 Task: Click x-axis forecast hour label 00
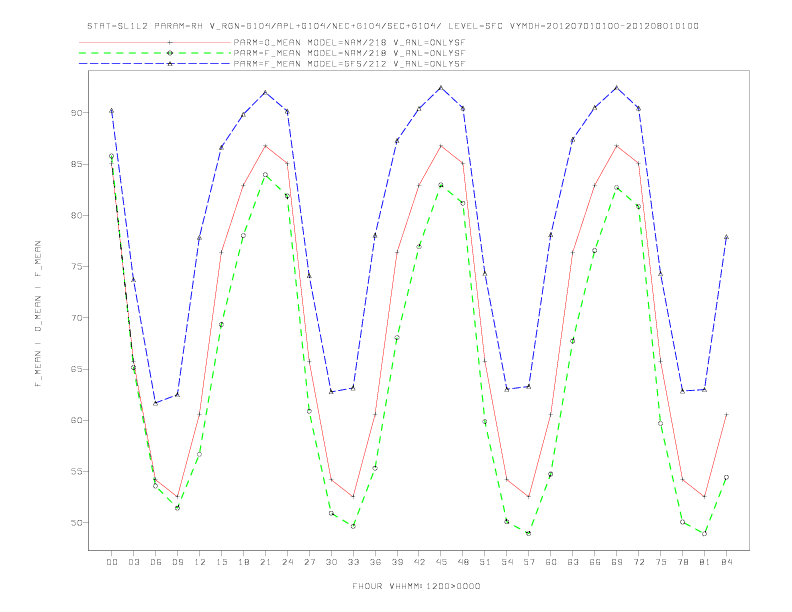(112, 562)
